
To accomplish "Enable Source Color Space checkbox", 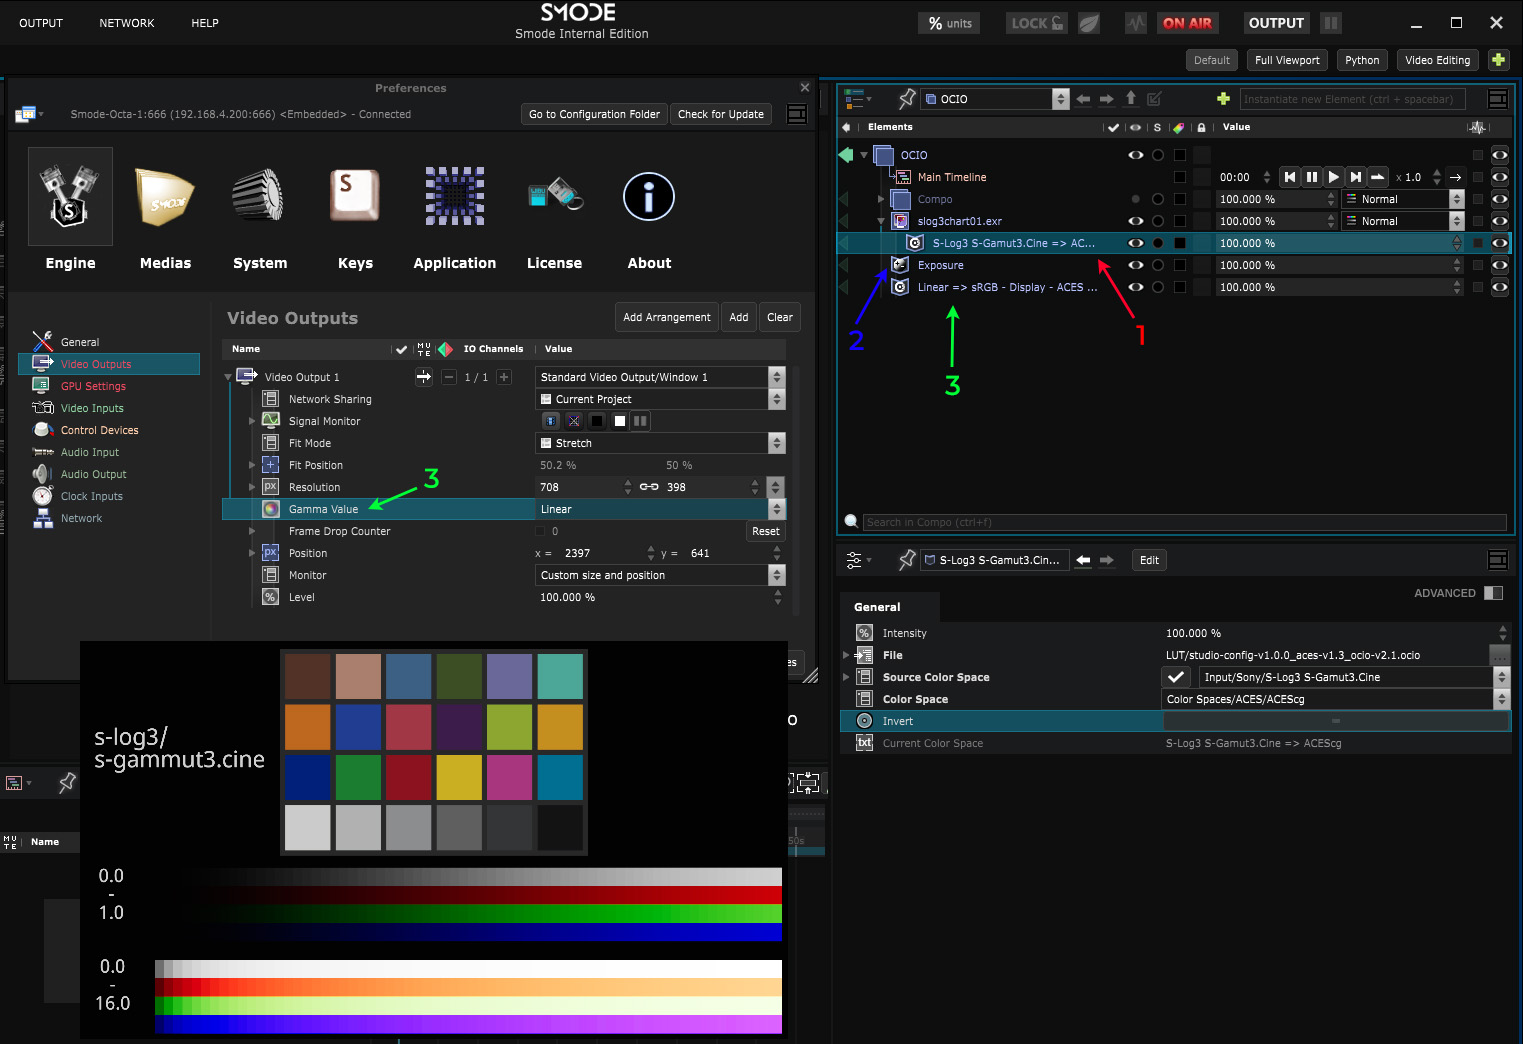I will (1176, 677).
